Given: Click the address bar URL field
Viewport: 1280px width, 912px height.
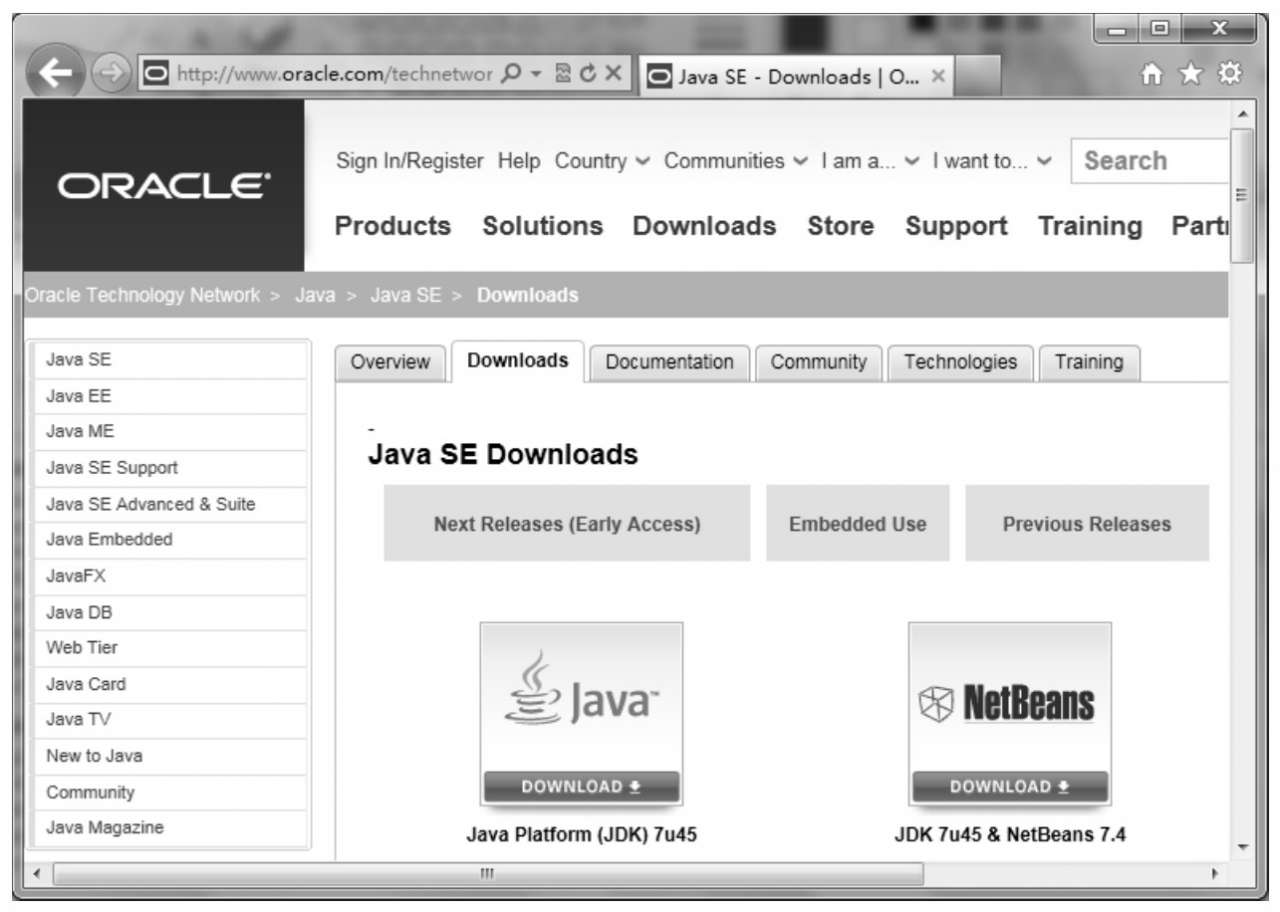Looking at the screenshot, I should pos(332,74).
